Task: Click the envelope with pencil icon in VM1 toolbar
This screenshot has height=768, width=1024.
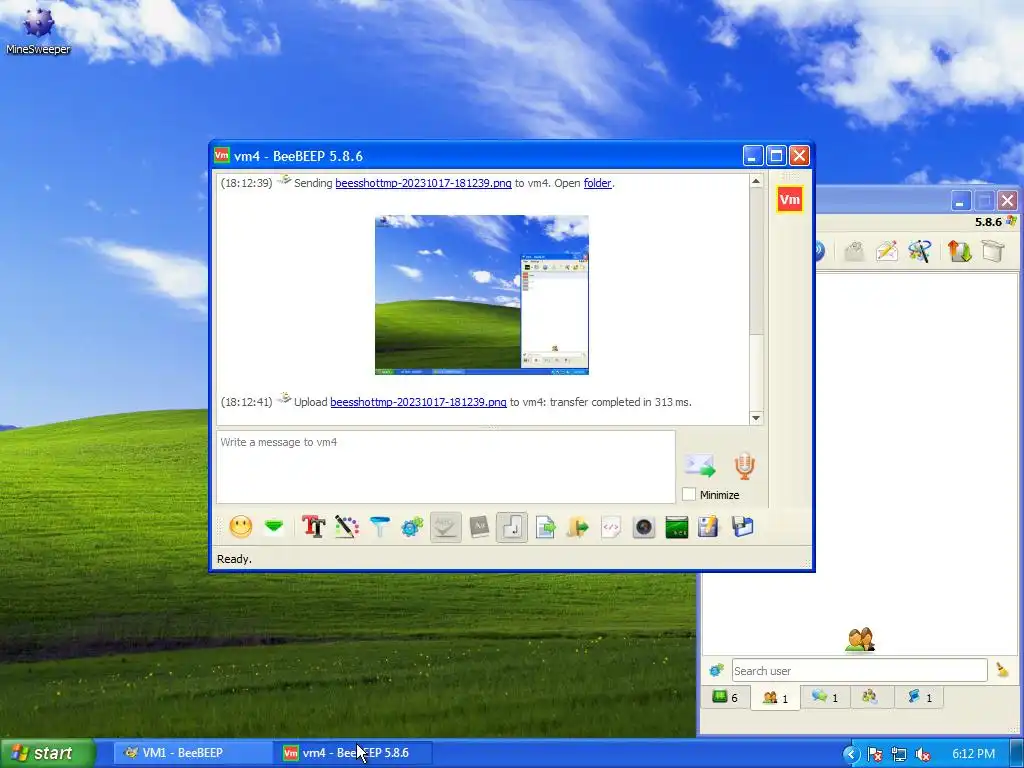Action: (x=887, y=251)
